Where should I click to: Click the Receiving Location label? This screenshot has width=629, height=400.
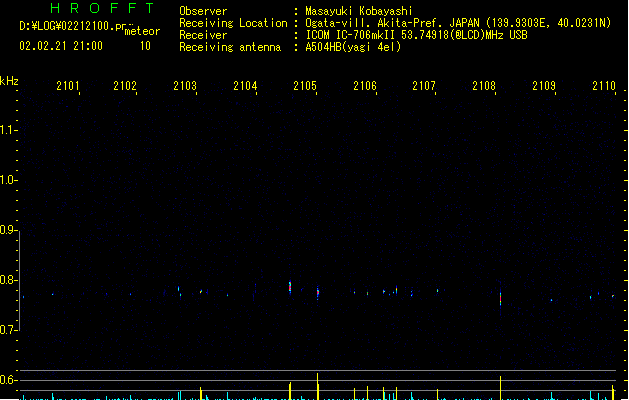click(233, 23)
